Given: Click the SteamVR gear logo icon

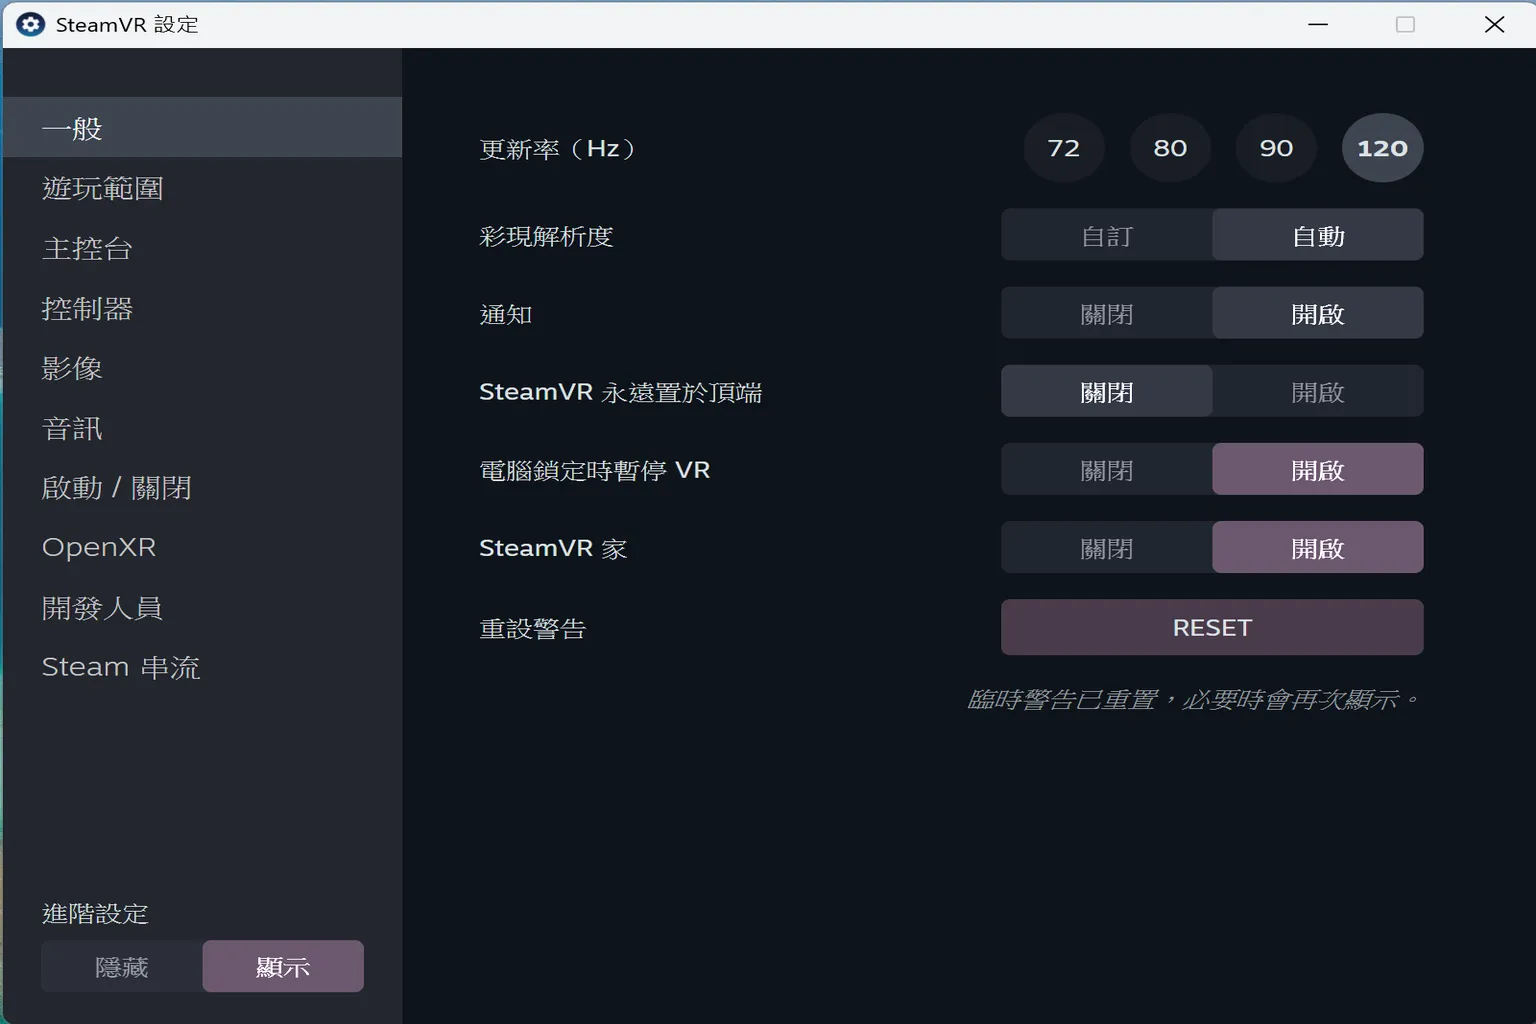Looking at the screenshot, I should pos(30,23).
